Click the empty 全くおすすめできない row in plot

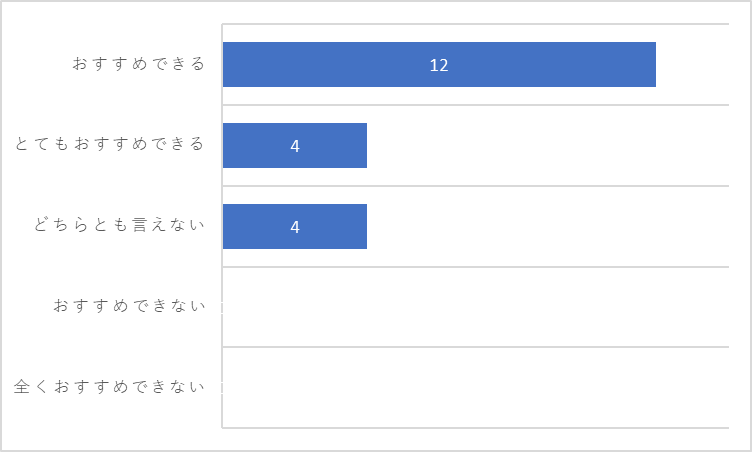click(x=476, y=387)
